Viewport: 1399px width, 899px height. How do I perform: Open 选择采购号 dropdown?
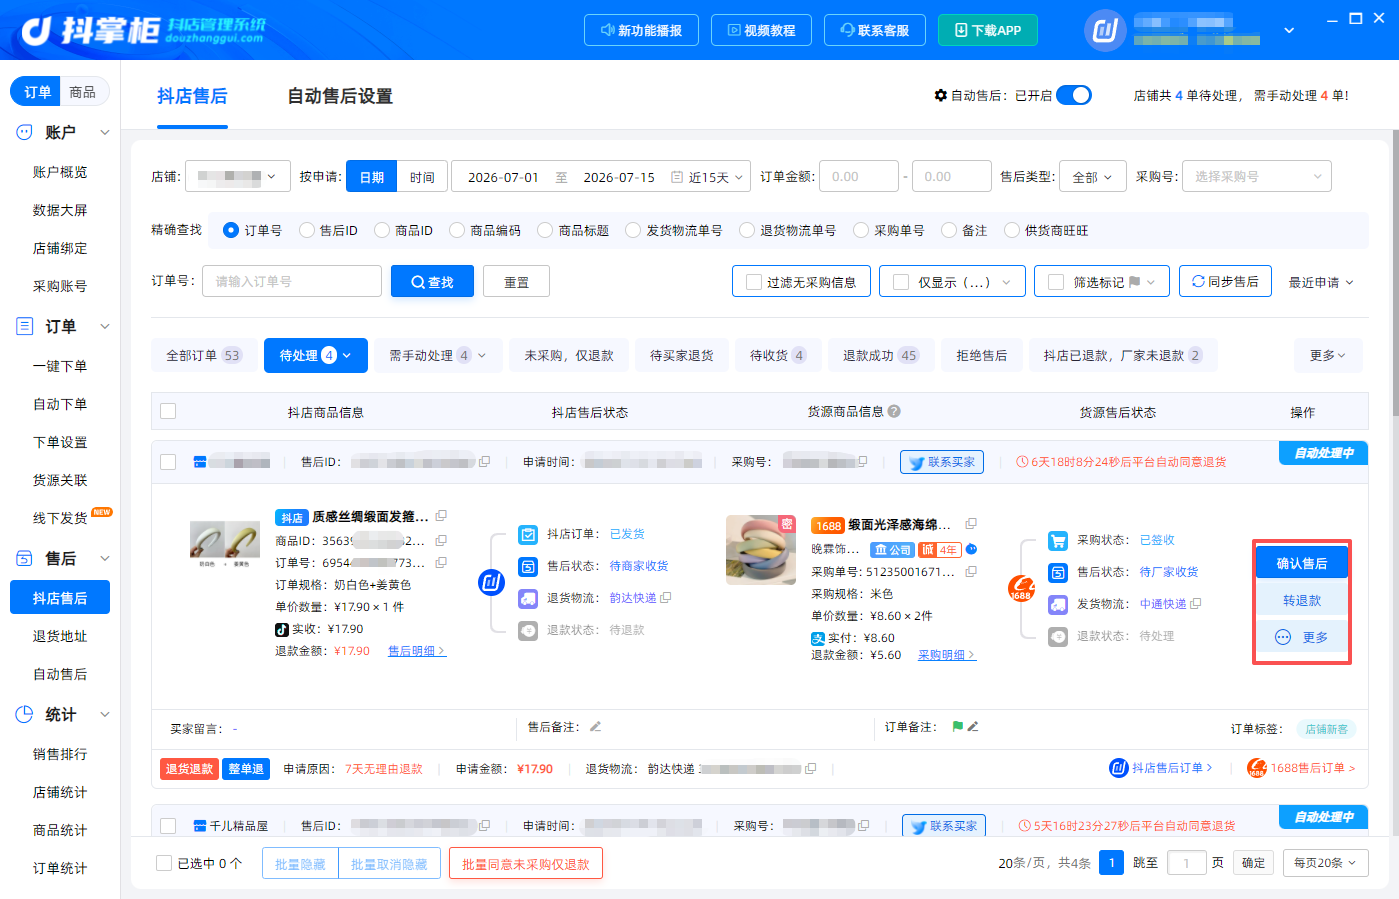coord(1257,177)
